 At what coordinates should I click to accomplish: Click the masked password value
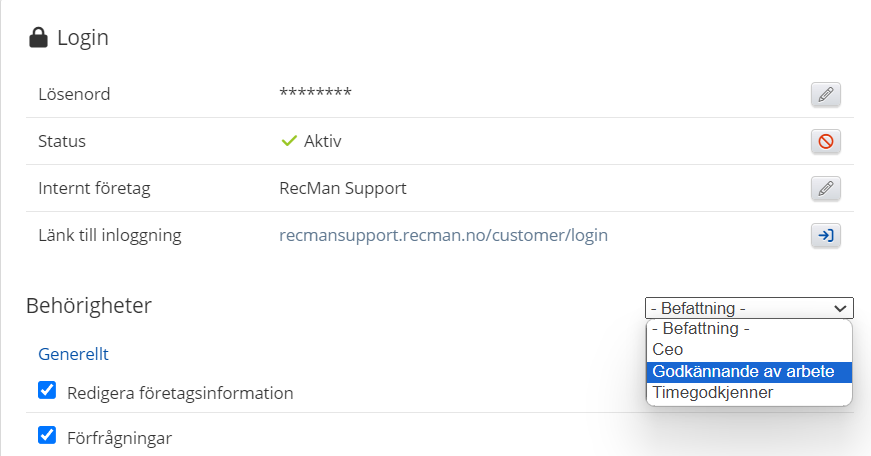click(x=315, y=94)
